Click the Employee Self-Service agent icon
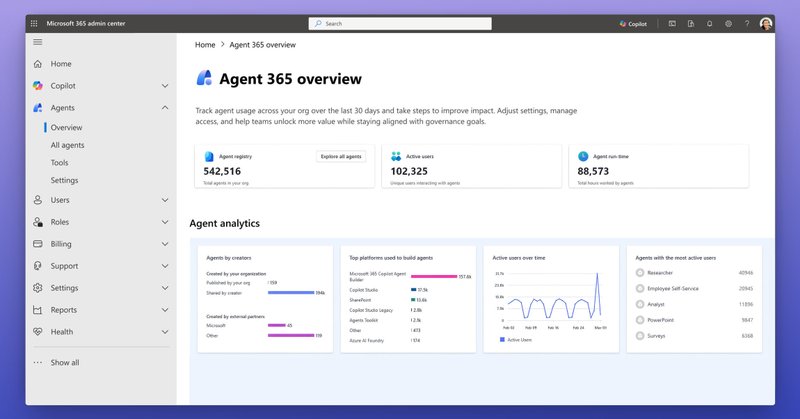The image size is (800, 419). click(x=640, y=289)
